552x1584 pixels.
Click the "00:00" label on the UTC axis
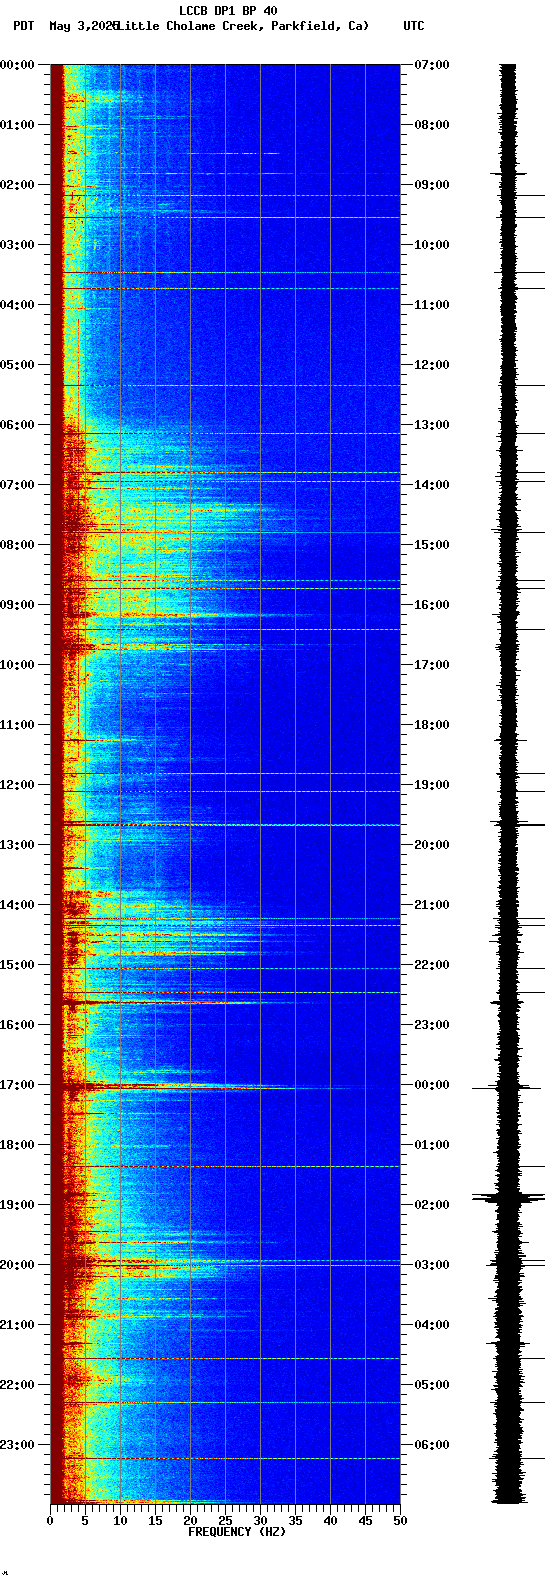[x=432, y=1085]
